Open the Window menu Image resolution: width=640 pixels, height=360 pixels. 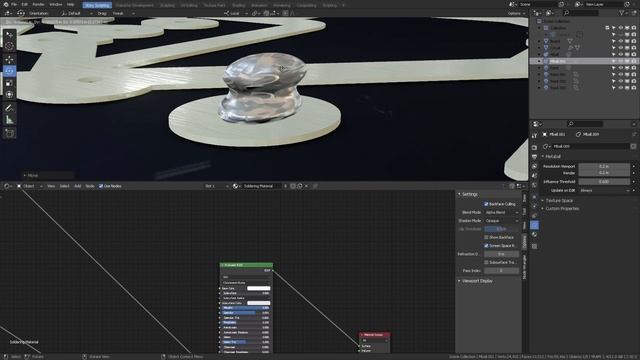[x=56, y=4]
